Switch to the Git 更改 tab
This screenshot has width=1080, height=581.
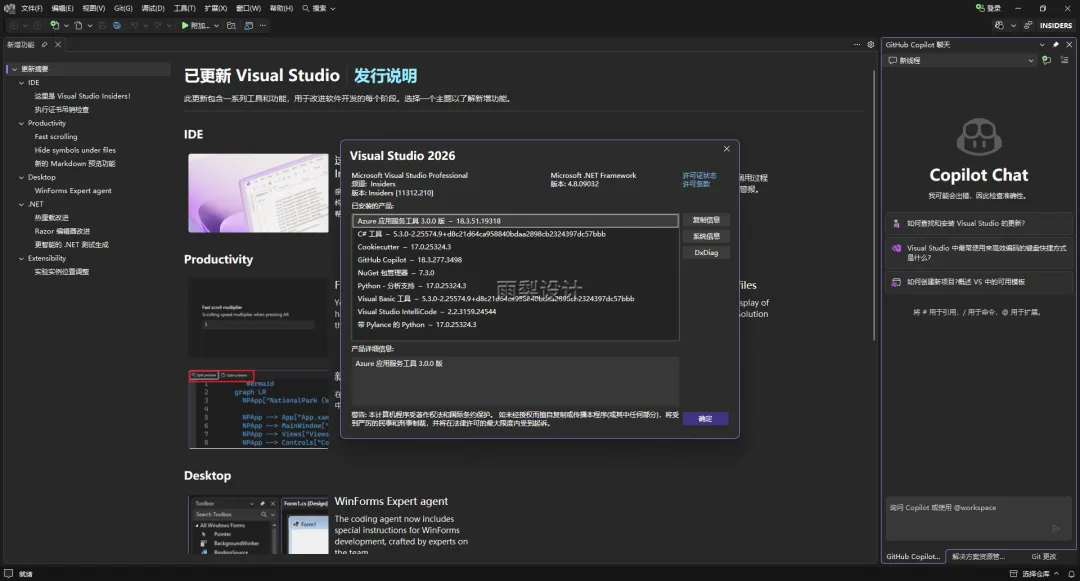tap(1043, 556)
